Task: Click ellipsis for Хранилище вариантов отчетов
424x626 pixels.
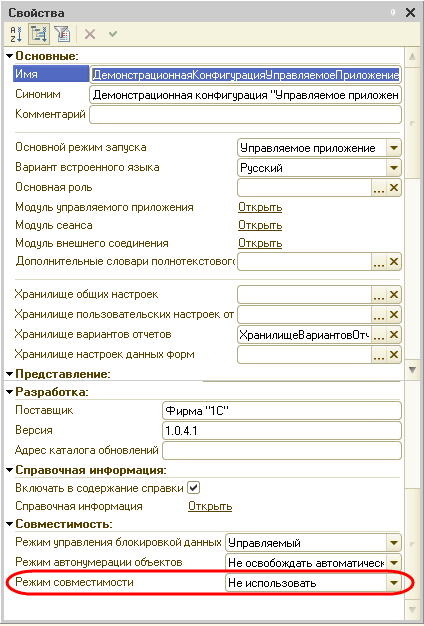Action: [379, 335]
